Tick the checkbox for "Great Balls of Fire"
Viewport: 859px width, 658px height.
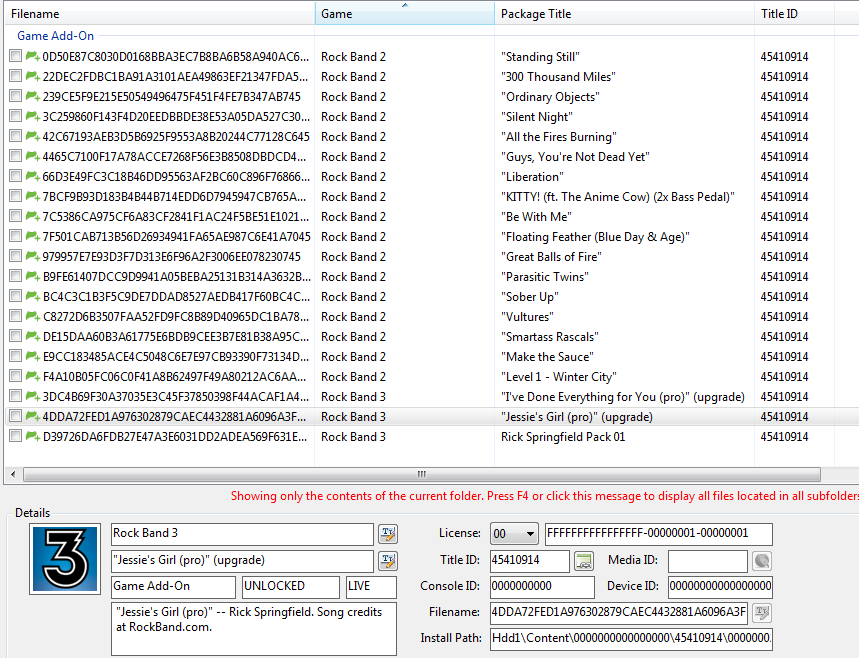click(15, 256)
